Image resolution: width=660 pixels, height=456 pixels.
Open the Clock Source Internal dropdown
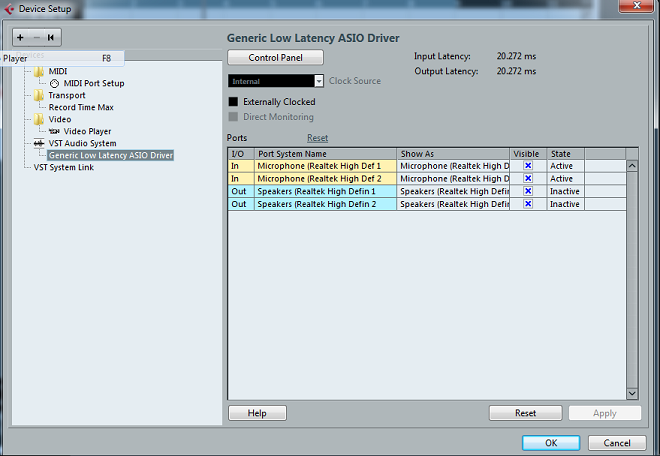pyautogui.click(x=276, y=81)
